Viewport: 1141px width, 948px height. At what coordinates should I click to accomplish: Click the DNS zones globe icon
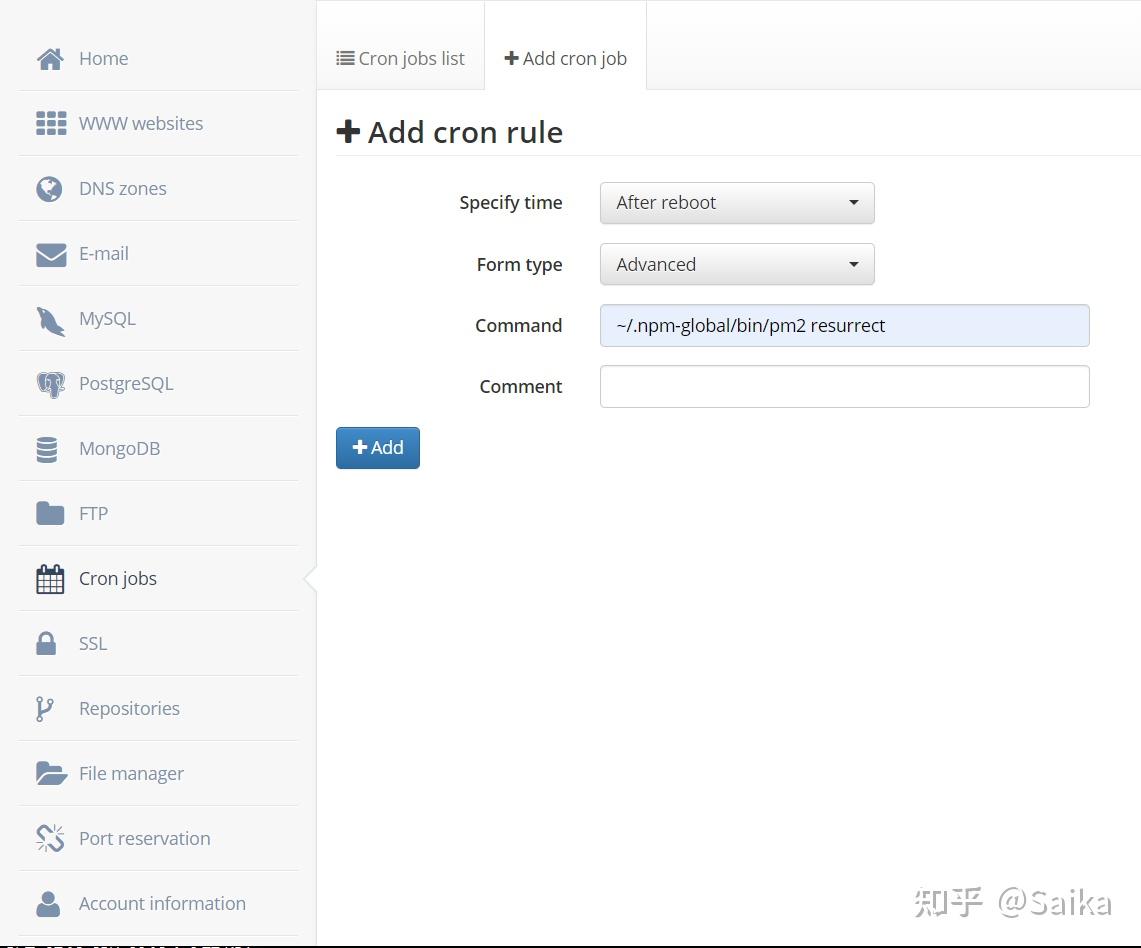pyautogui.click(x=49, y=189)
